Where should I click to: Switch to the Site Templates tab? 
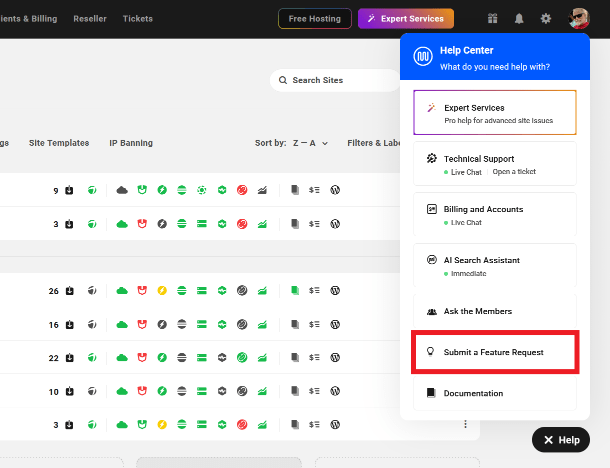(59, 143)
